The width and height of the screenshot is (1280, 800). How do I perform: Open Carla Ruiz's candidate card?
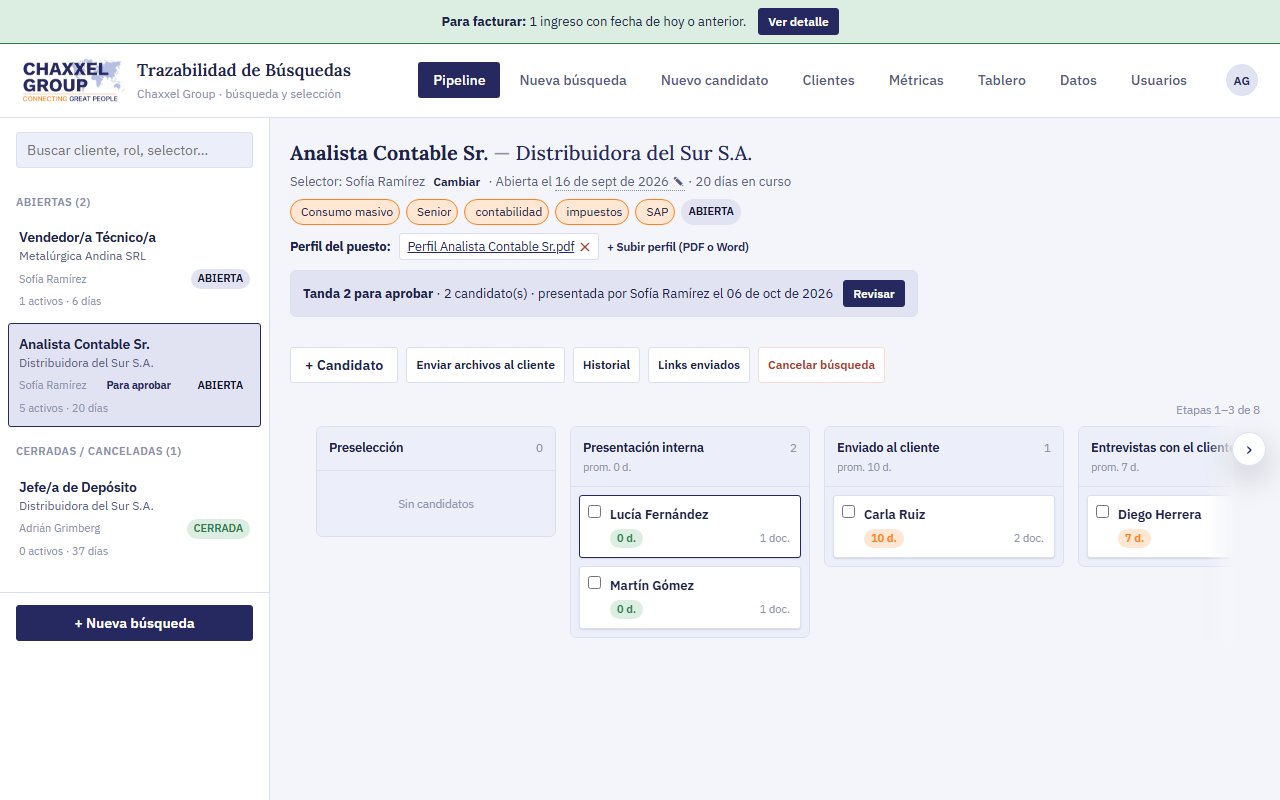[x=944, y=526]
